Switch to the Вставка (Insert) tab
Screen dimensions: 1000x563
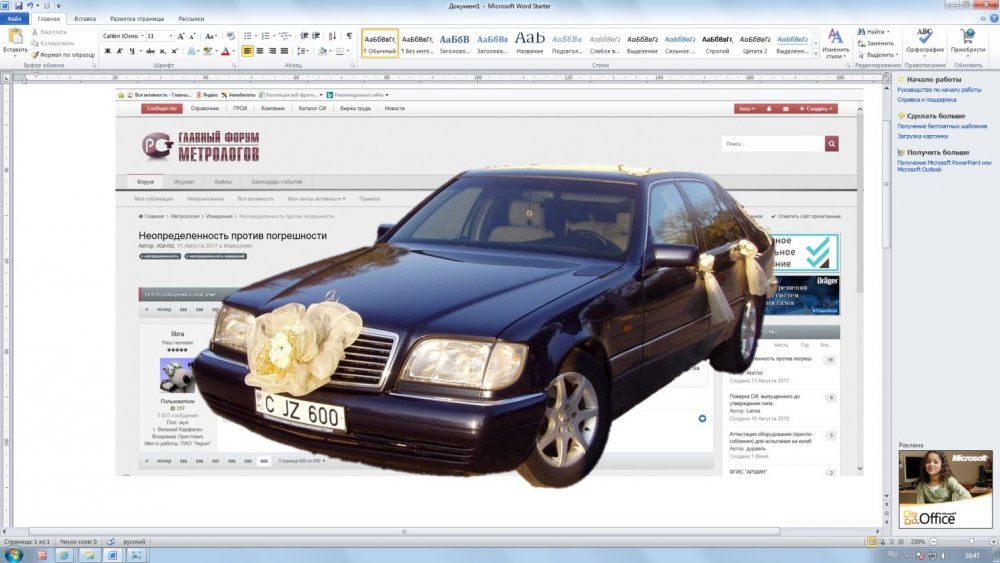pos(85,18)
